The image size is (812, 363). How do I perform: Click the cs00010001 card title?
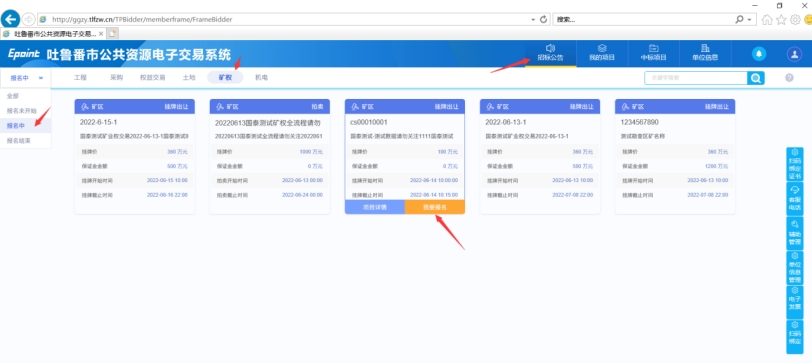tap(369, 122)
